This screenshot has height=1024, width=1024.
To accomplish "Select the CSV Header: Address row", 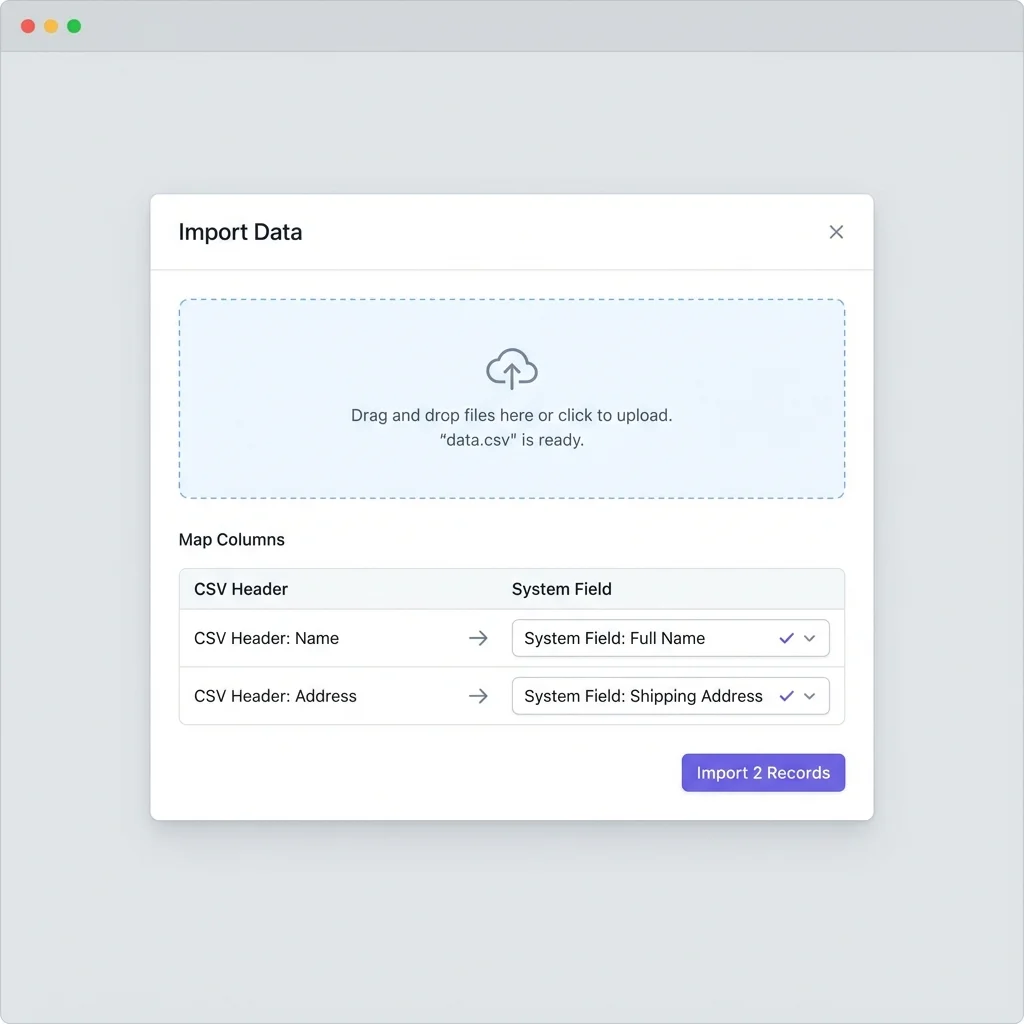I will 275,696.
